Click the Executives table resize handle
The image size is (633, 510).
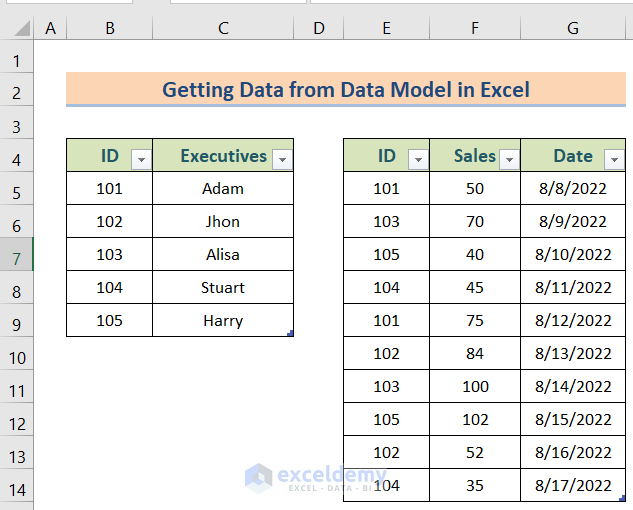coord(290,333)
